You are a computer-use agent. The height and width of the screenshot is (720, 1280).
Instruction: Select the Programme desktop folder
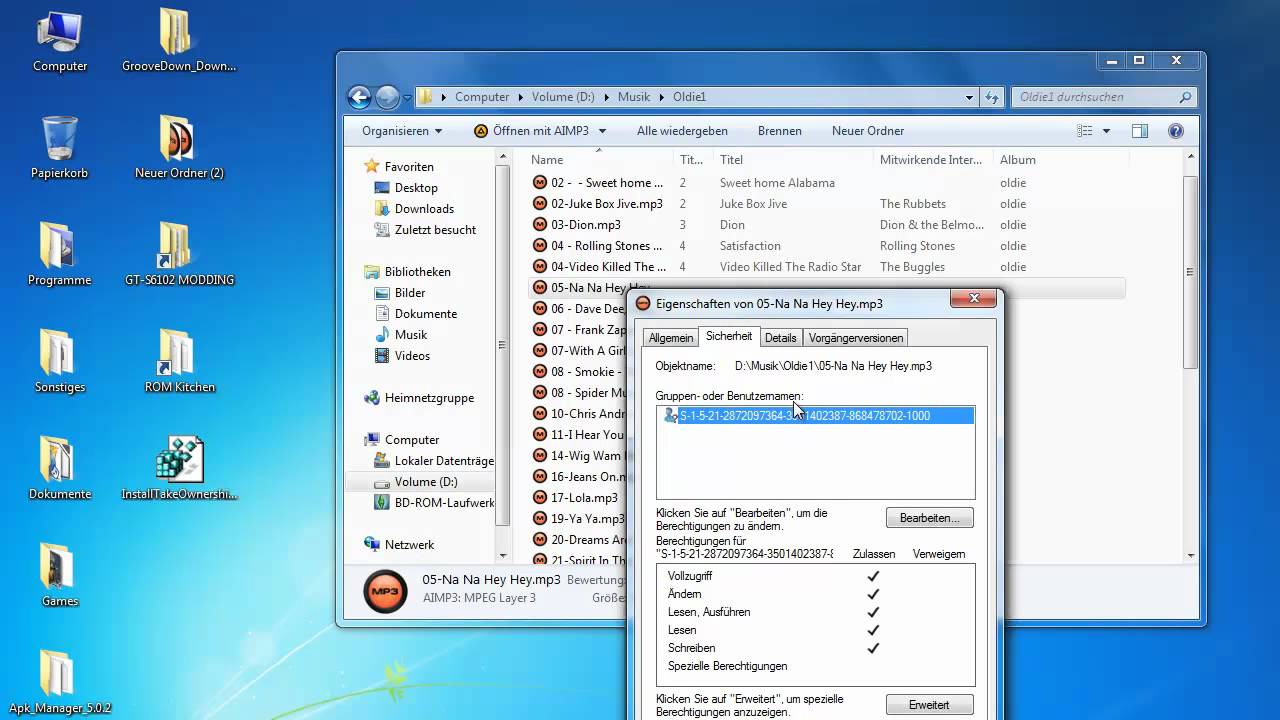click(60, 254)
